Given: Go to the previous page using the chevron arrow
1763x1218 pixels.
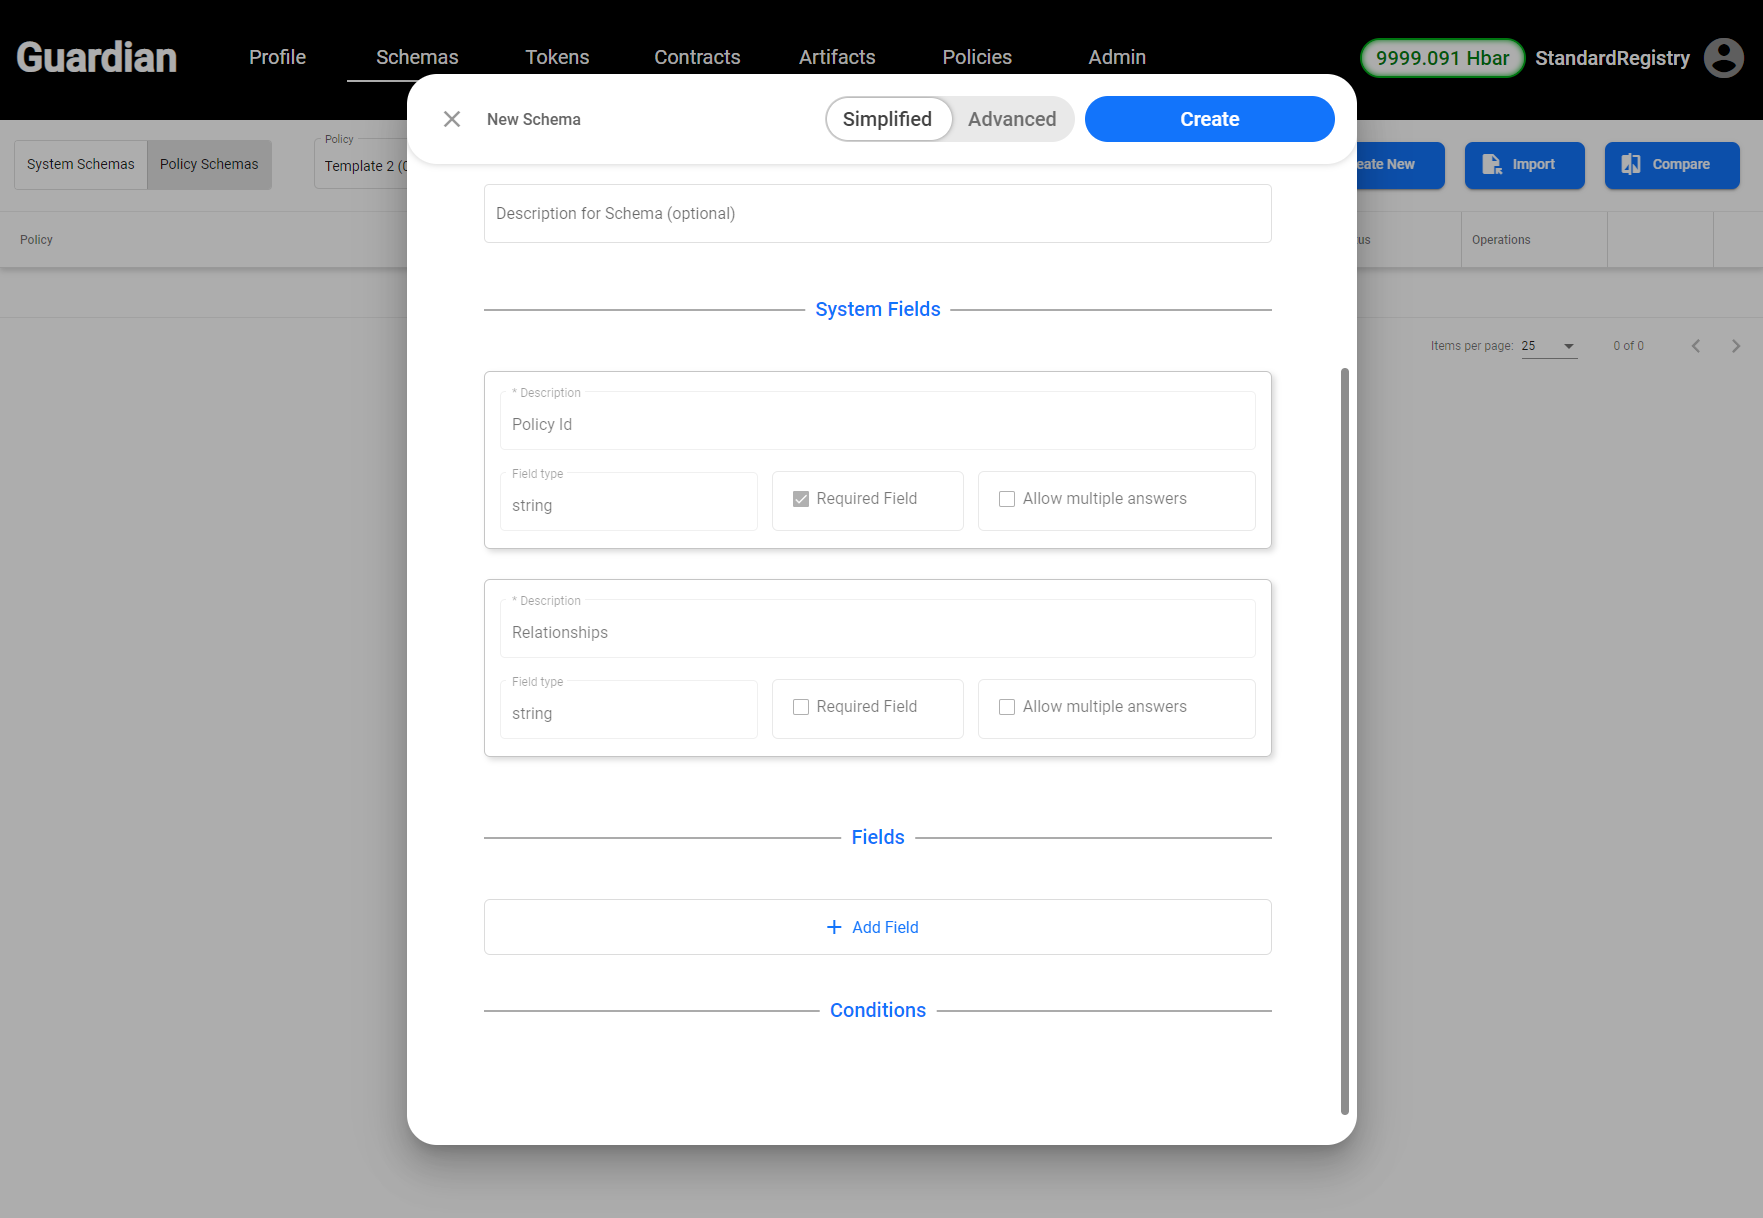Looking at the screenshot, I should 1696,346.
